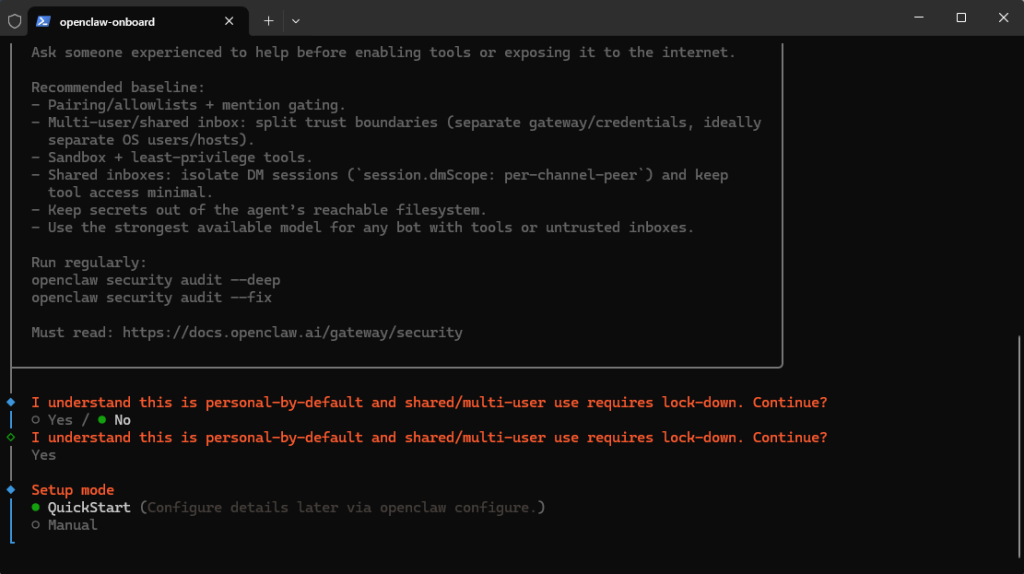
Task: Click the blue diamond beside first Continue prompt
Action: coord(11,402)
